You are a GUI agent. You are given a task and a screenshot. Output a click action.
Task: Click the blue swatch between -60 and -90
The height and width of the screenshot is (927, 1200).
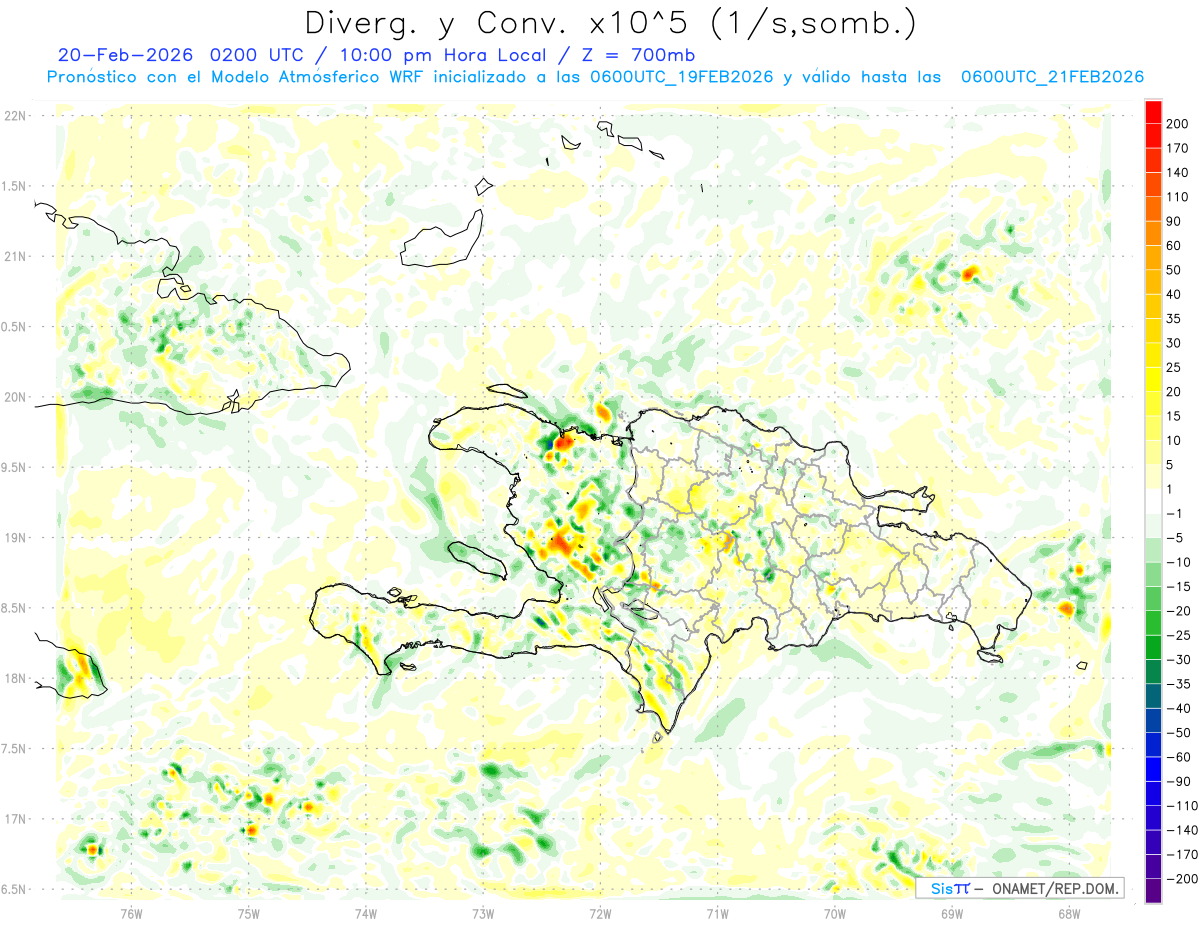[x=1154, y=769]
